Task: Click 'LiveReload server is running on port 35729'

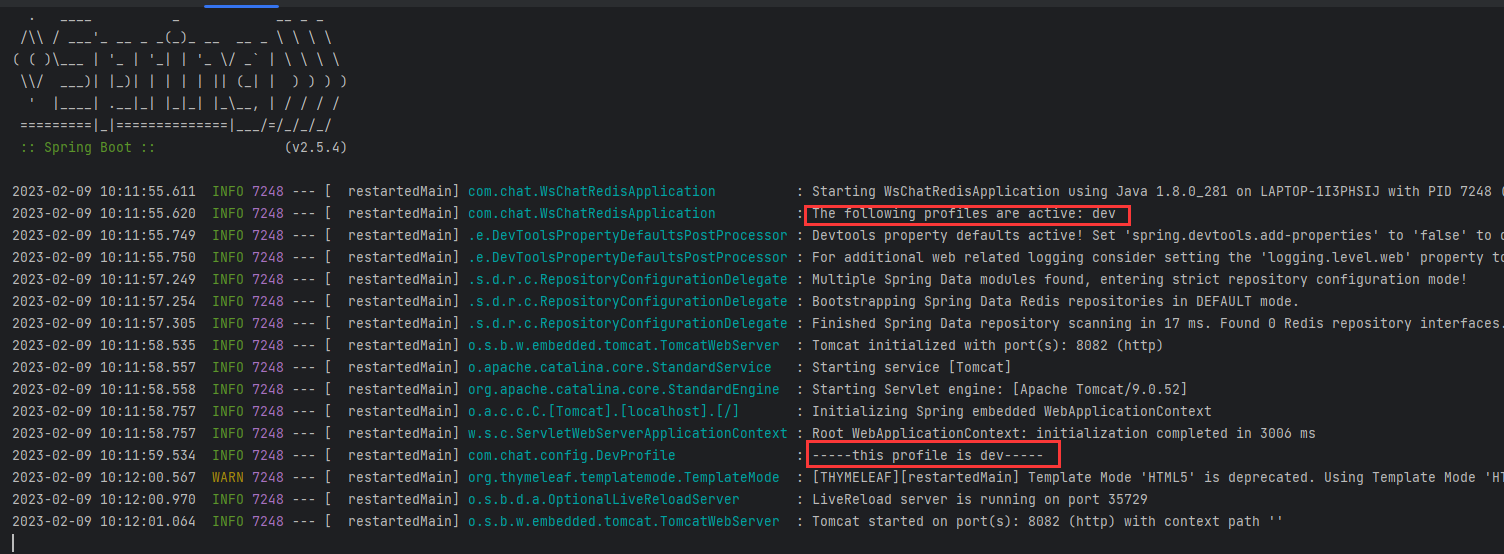Action: [x=979, y=499]
